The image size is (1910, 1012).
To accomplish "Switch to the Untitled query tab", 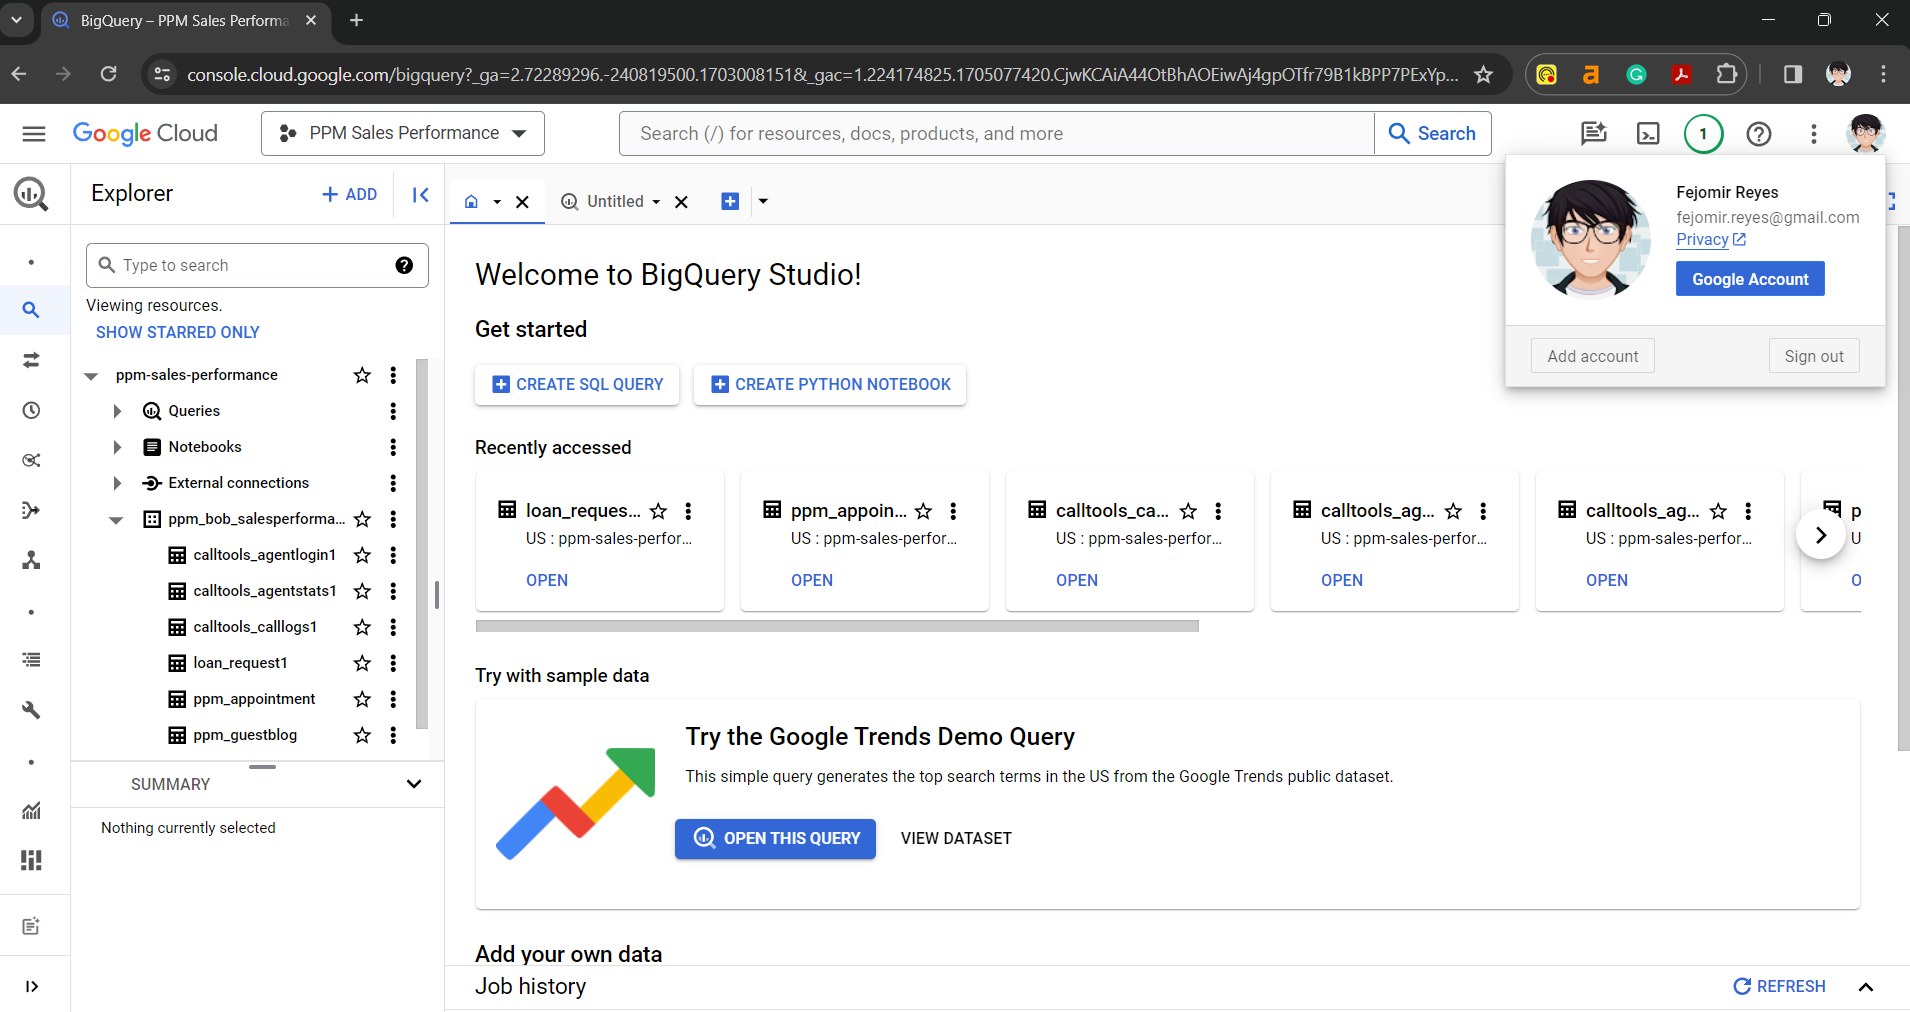I will 615,201.
